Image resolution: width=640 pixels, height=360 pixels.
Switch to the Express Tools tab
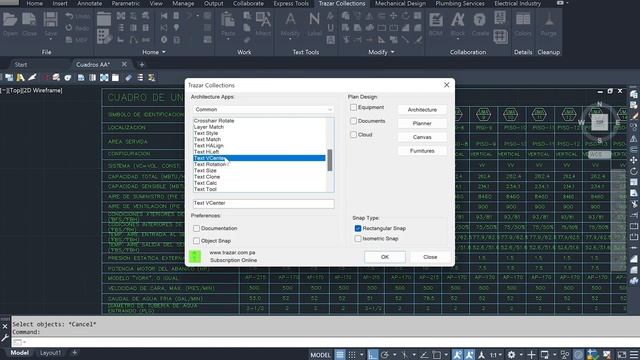[x=291, y=3]
